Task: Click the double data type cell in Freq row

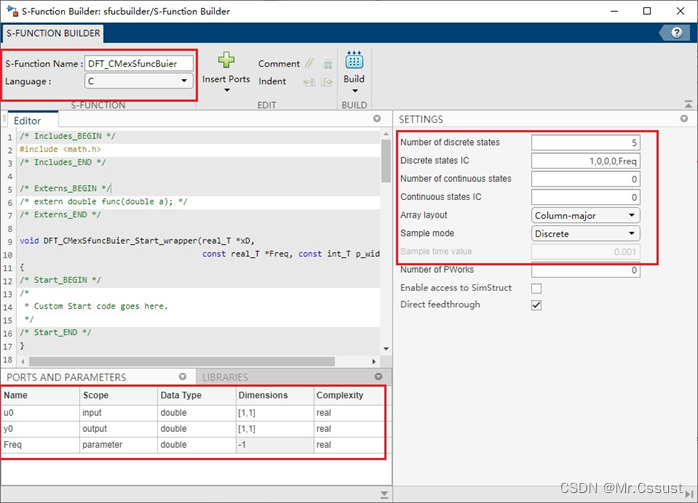Action: tap(196, 445)
